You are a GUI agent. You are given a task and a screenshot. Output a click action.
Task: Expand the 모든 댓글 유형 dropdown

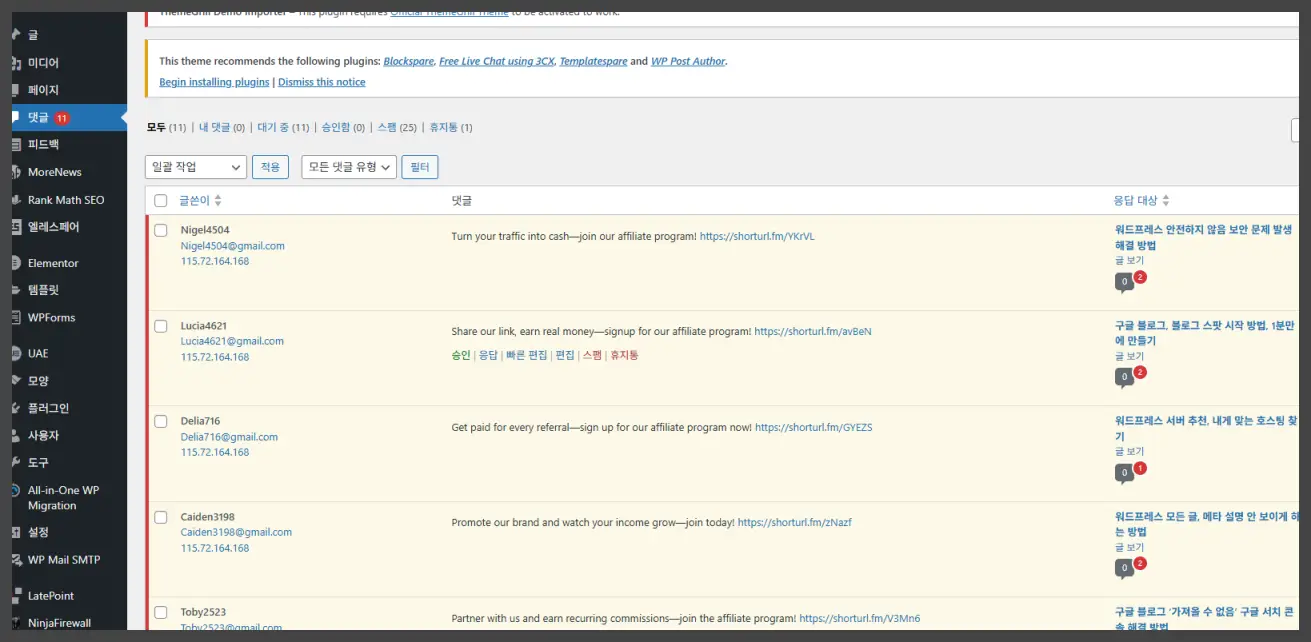pyautogui.click(x=349, y=167)
